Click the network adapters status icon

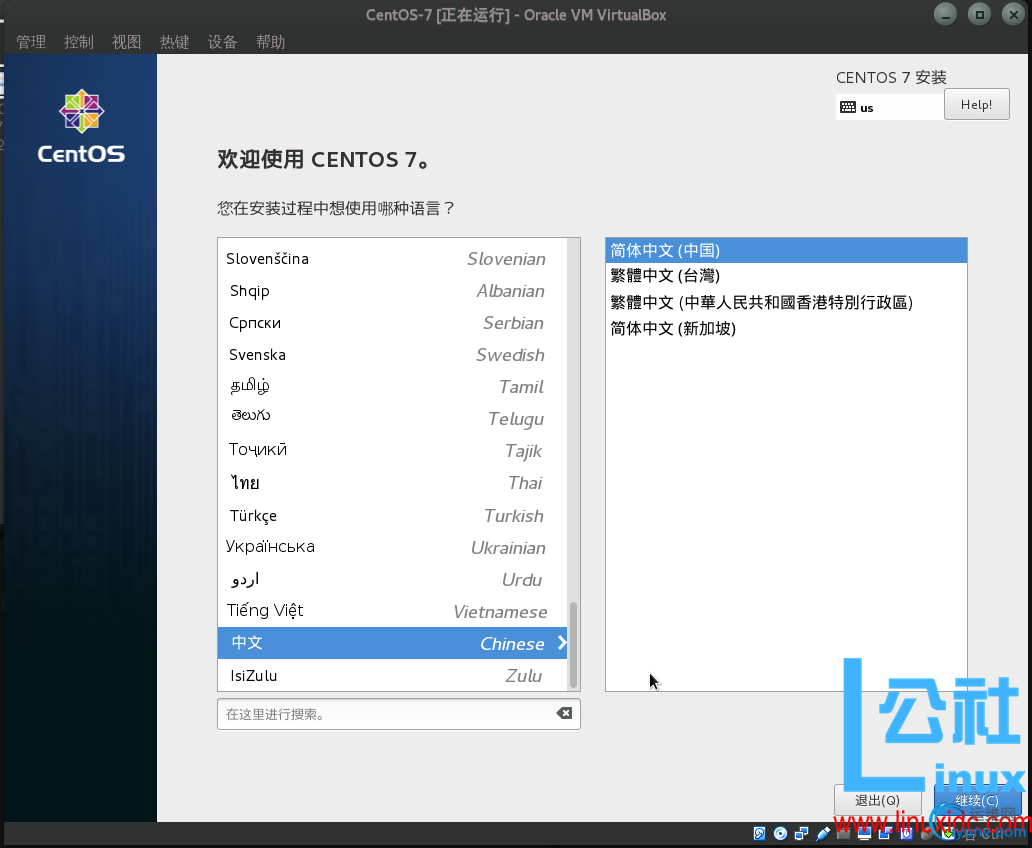pyautogui.click(x=802, y=834)
